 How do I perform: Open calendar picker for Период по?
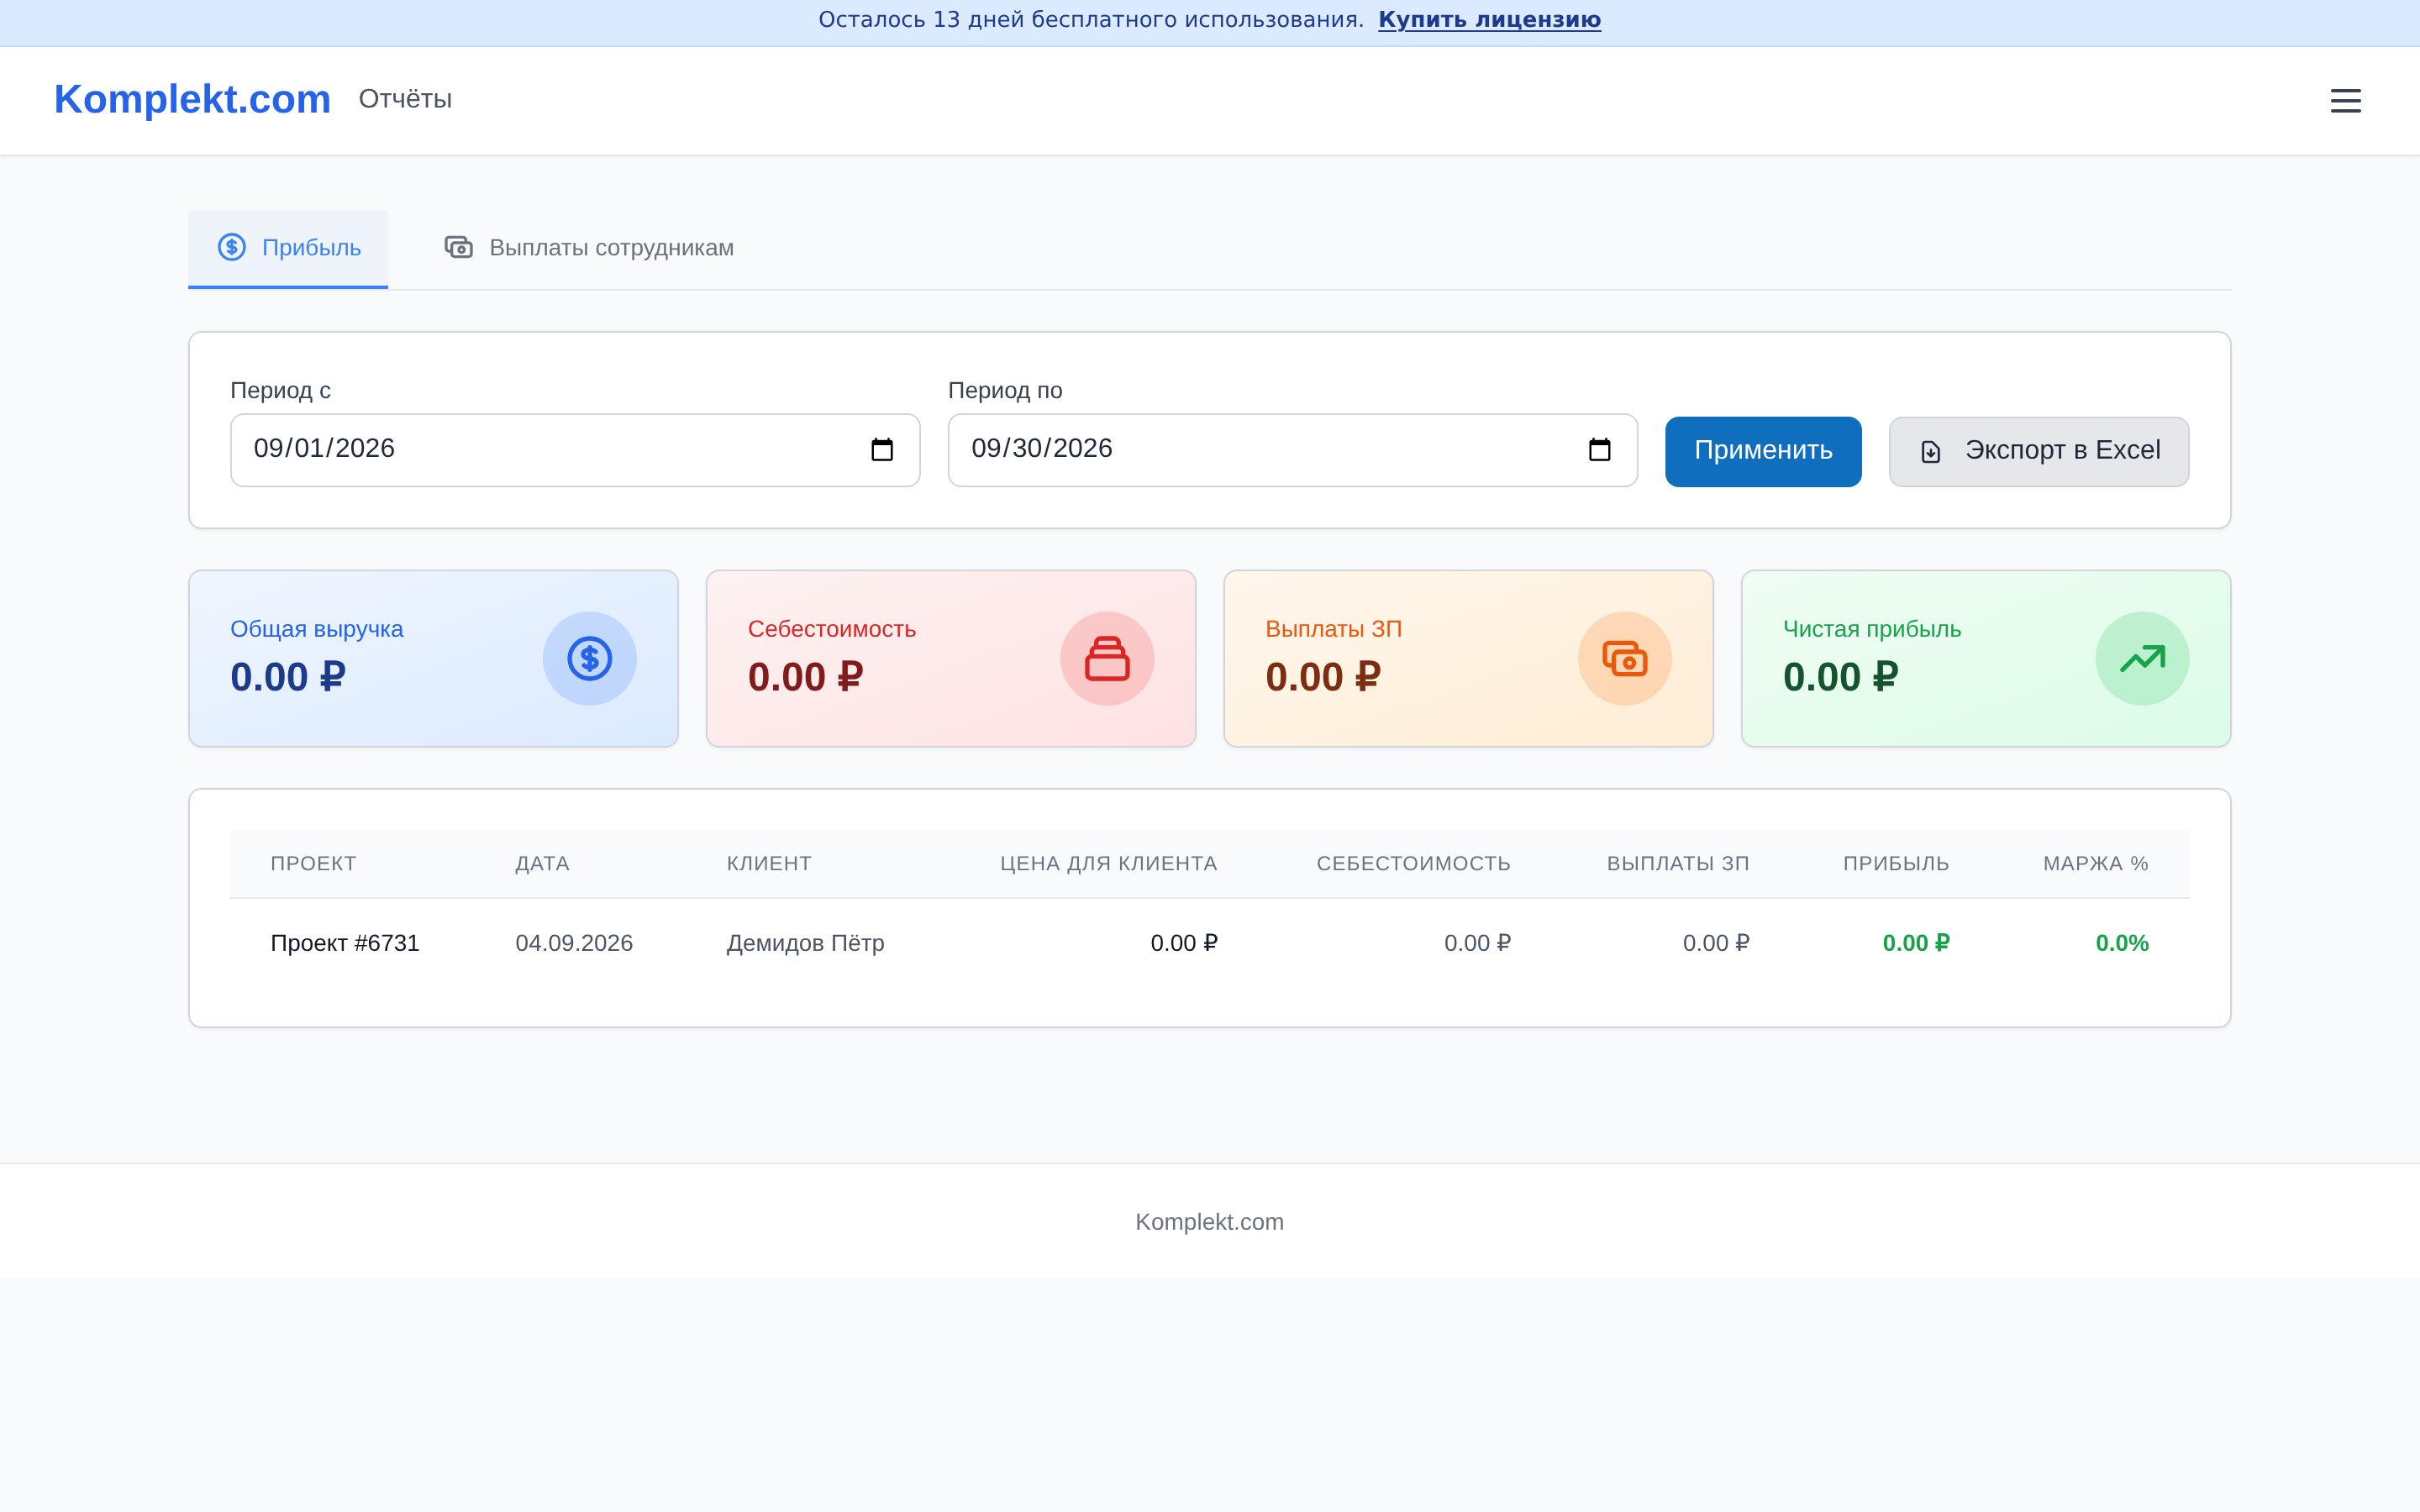pos(1599,450)
